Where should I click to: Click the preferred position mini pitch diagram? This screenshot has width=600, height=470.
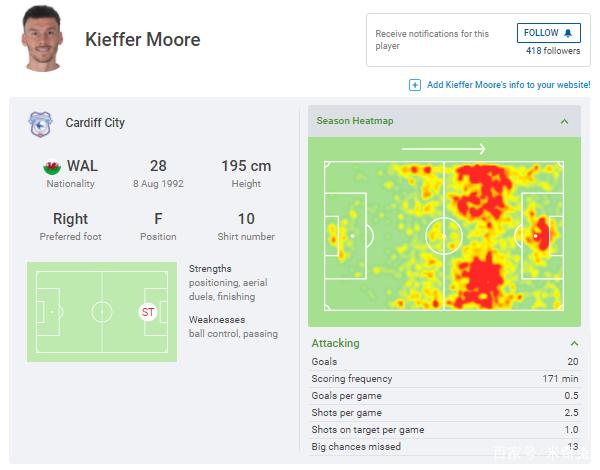pyautogui.click(x=101, y=311)
